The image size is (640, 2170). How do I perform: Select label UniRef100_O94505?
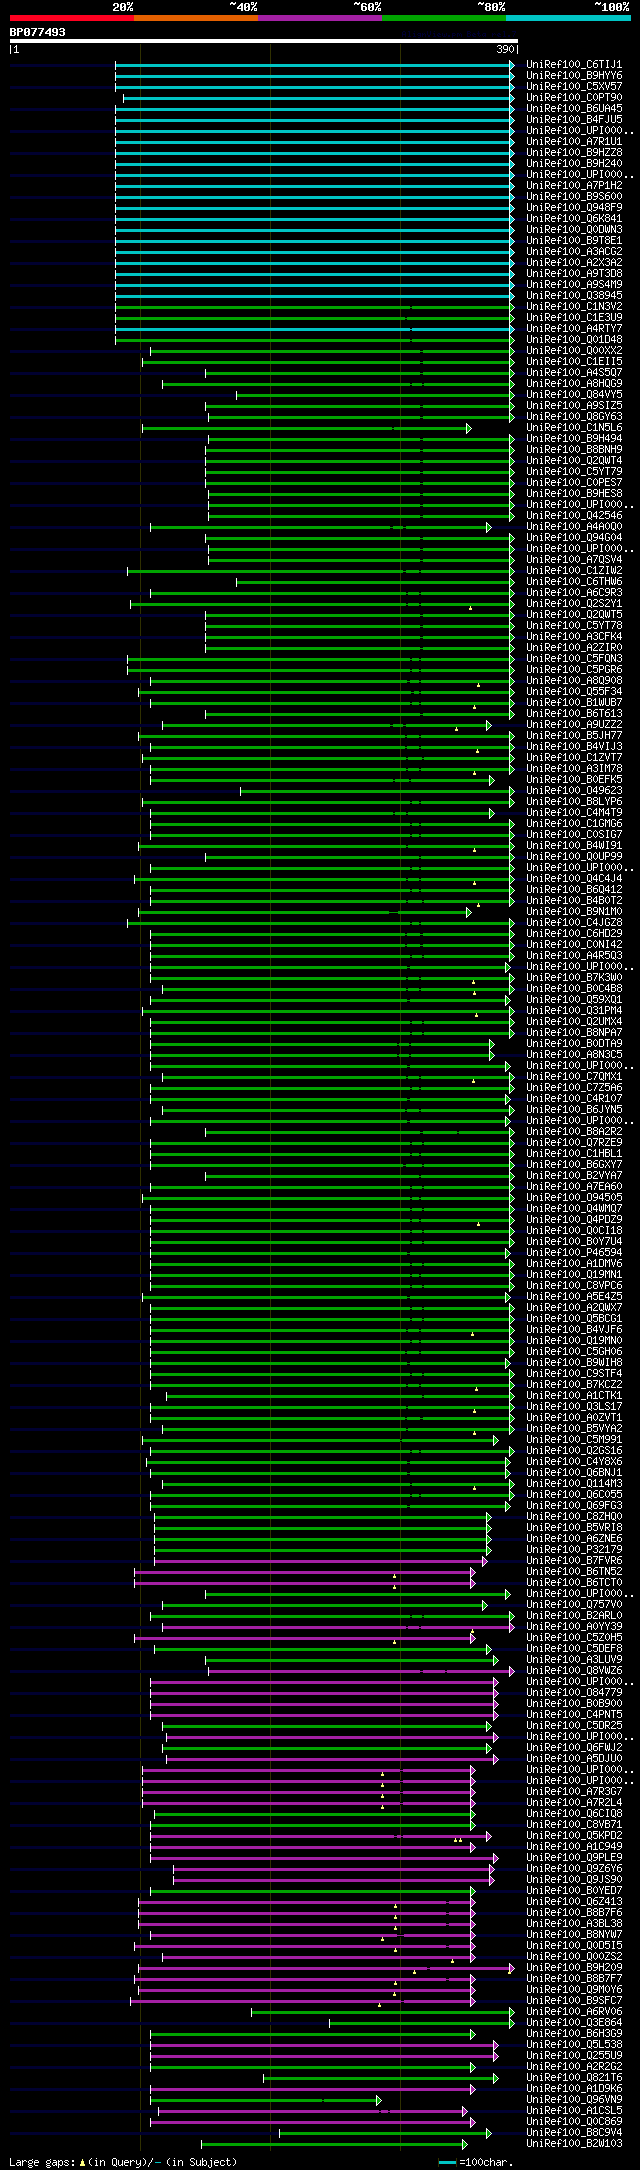coord(574,1198)
